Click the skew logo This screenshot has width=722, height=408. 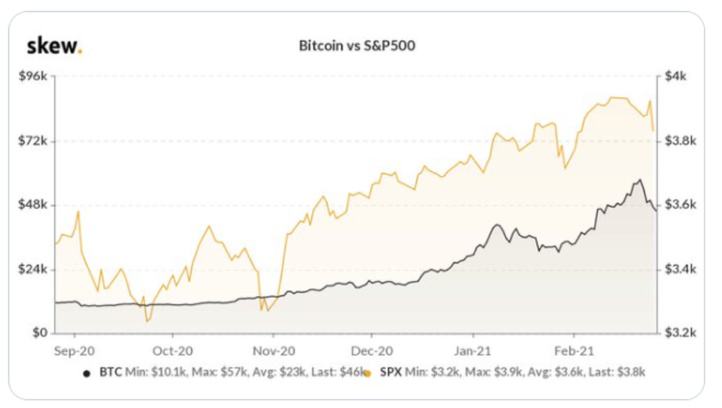click(x=54, y=46)
